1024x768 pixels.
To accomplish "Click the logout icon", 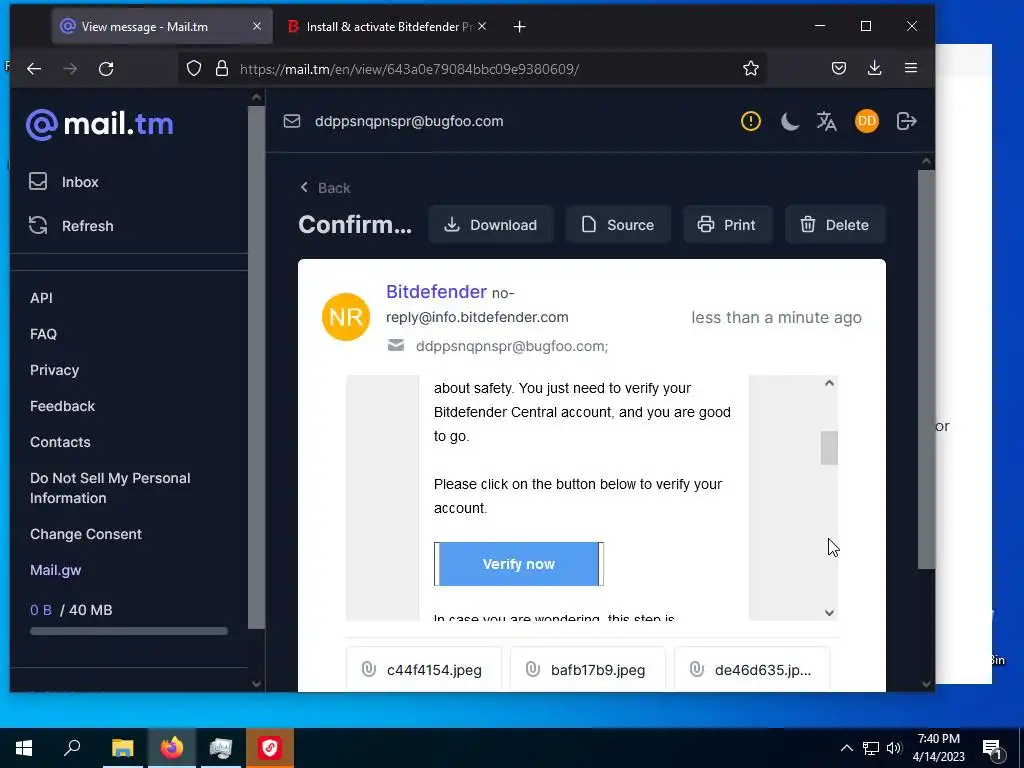I will [x=906, y=121].
